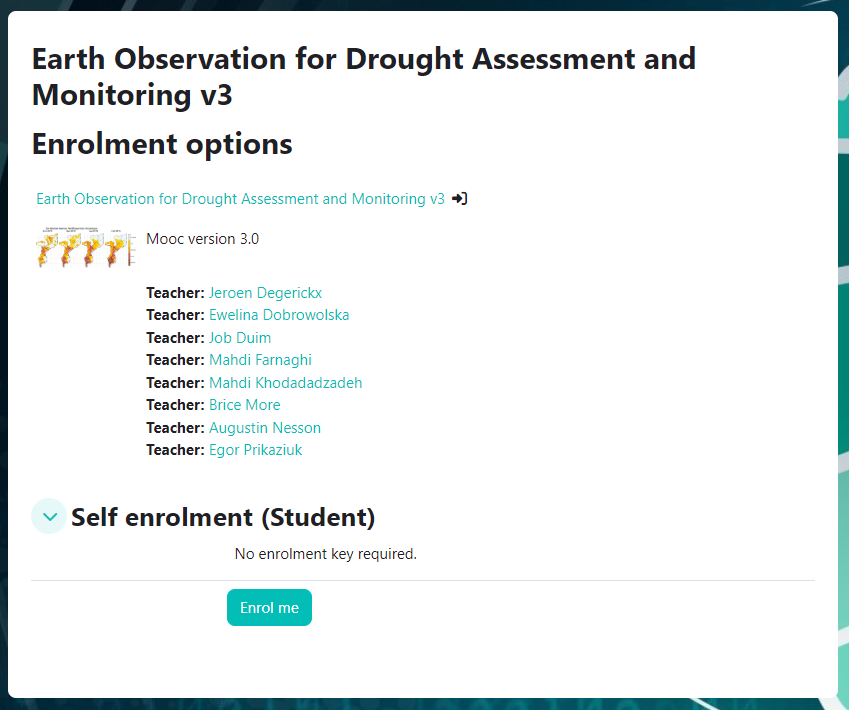The image size is (849, 710).
Task: Open teacher Mahdi Farnaghi's profile
Action: 260,360
